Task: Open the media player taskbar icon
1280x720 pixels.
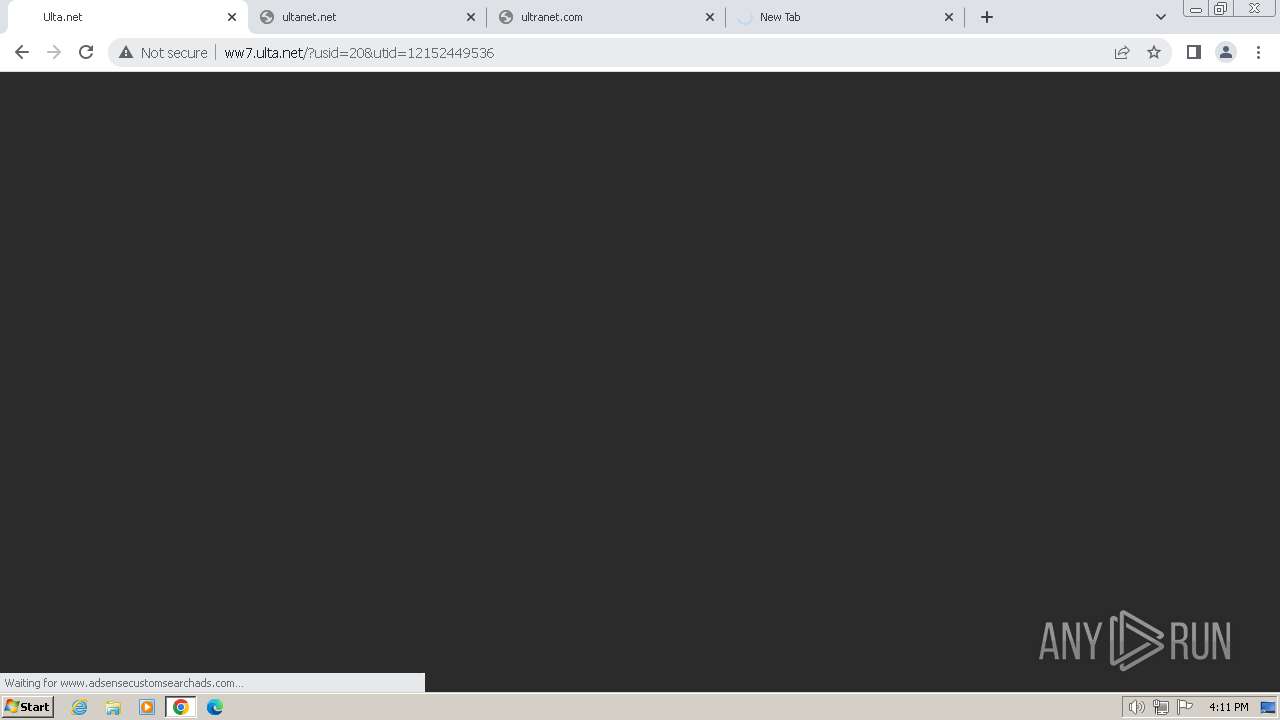Action: click(147, 707)
